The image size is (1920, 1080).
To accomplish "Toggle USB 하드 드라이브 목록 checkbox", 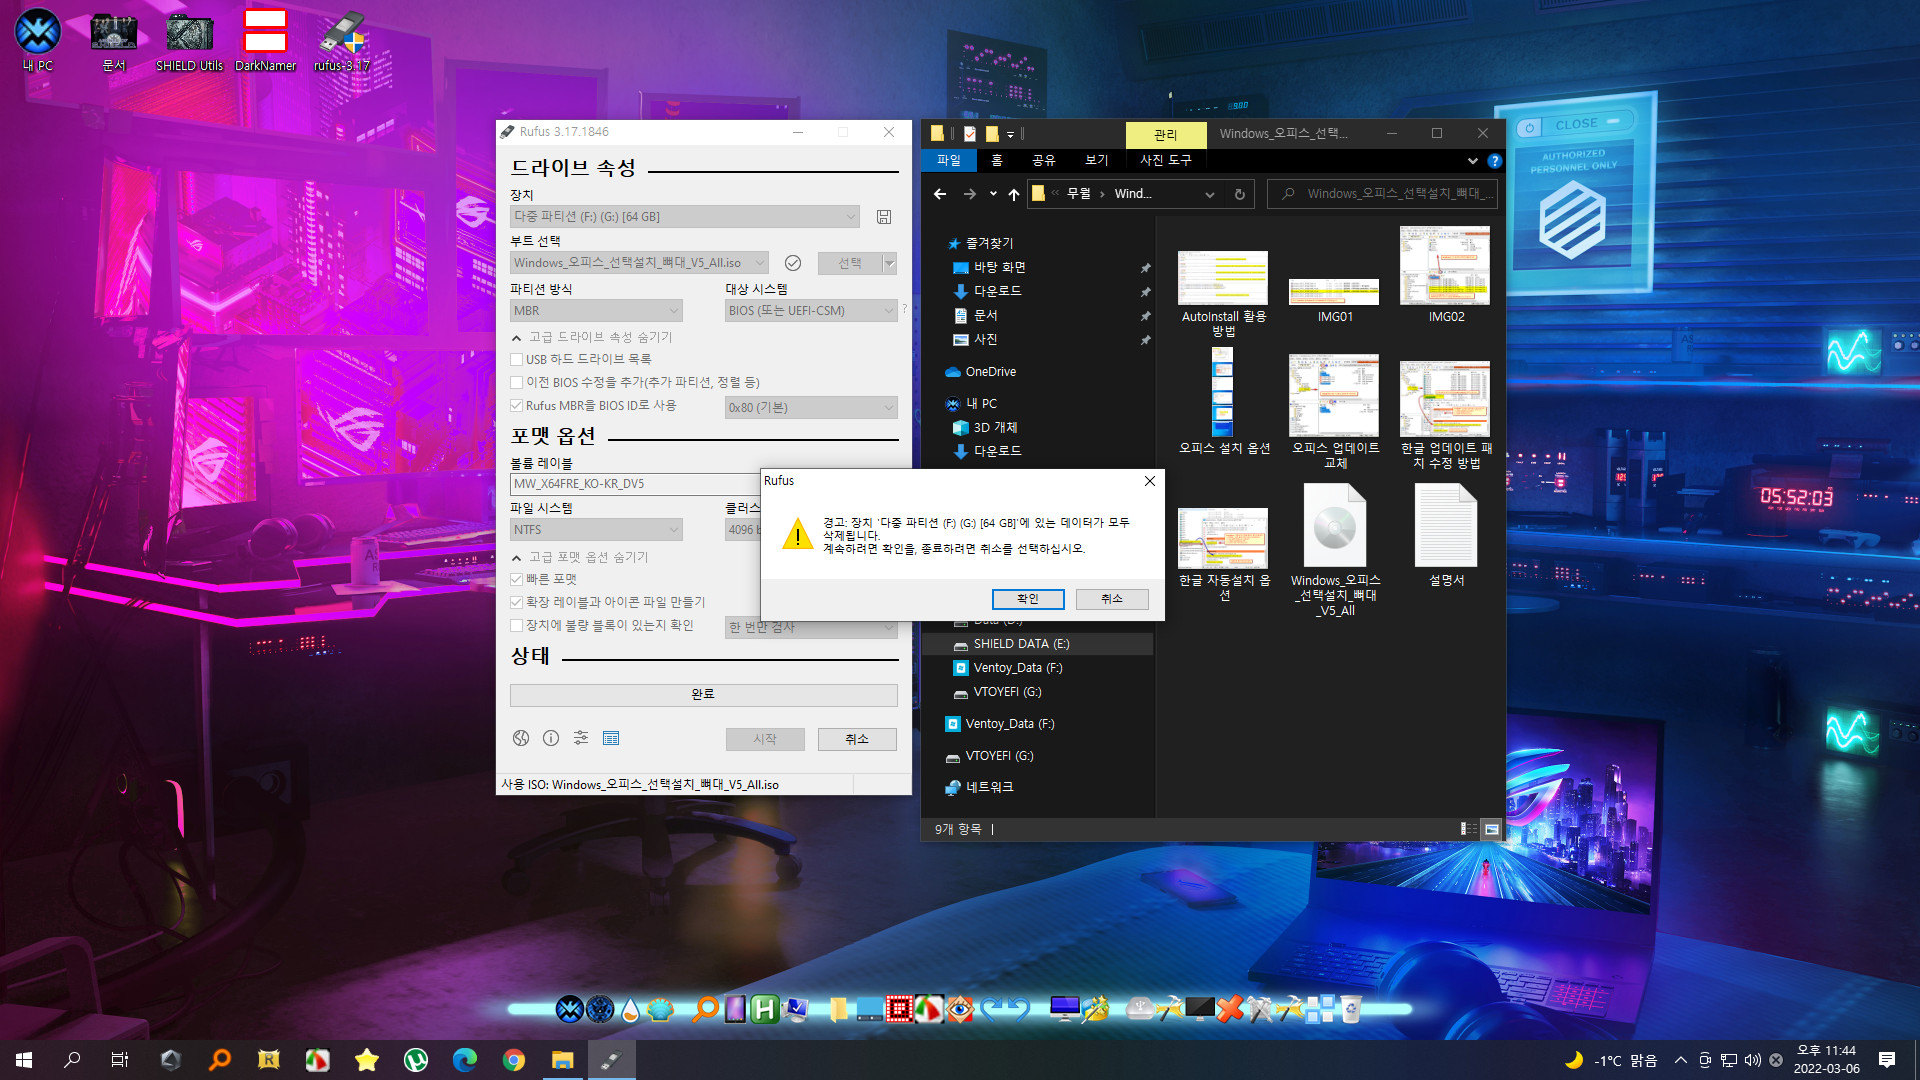I will pyautogui.click(x=517, y=359).
